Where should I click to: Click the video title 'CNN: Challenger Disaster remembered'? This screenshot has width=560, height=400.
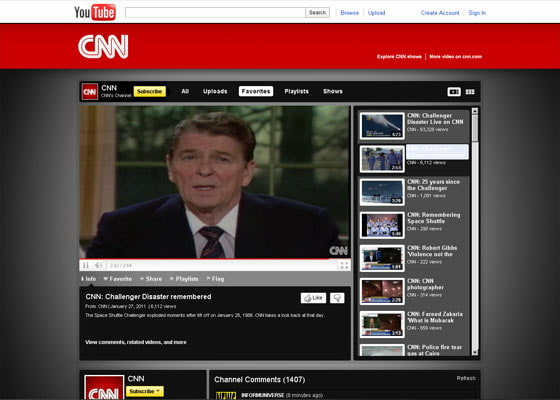tap(148, 297)
